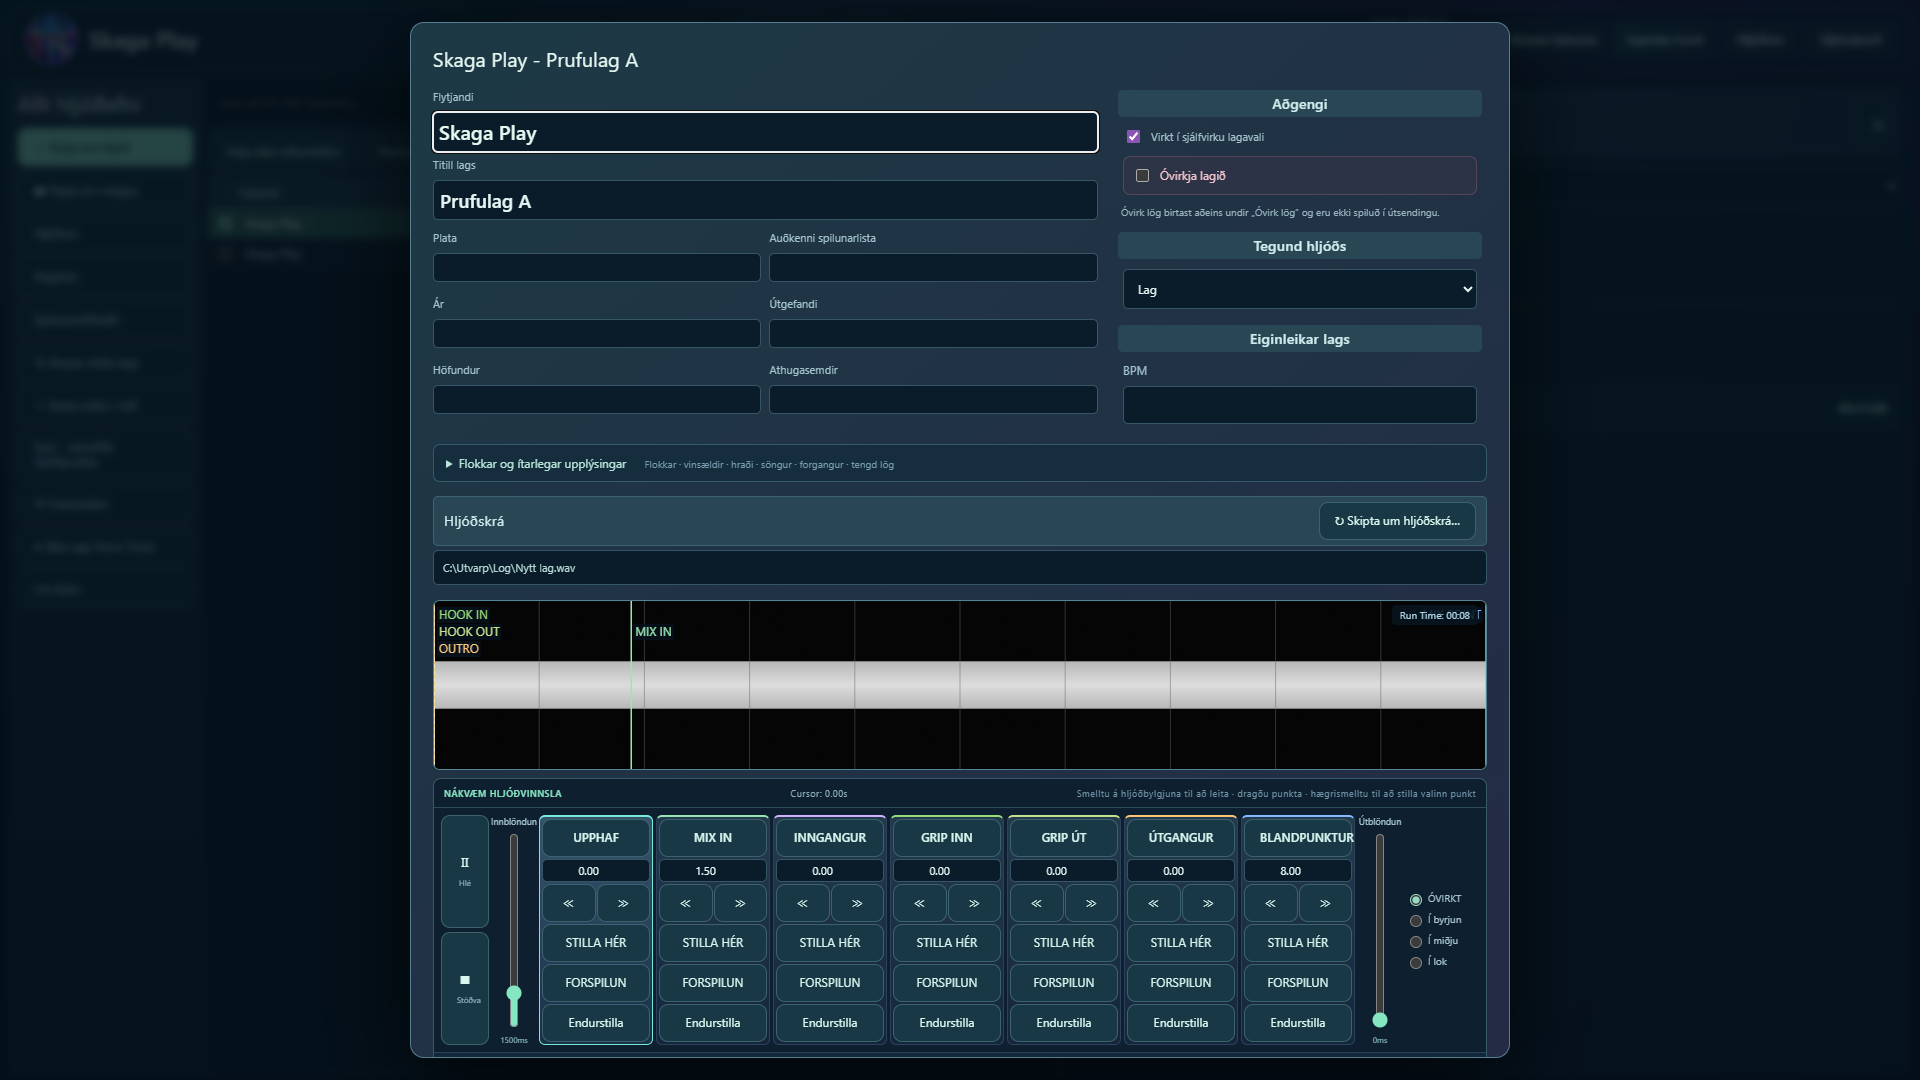Screen dimensions: 1920x1080
Task: Toggle Virkt í sjálfvirku lagavali checkbox
Action: pyautogui.click(x=1133, y=137)
